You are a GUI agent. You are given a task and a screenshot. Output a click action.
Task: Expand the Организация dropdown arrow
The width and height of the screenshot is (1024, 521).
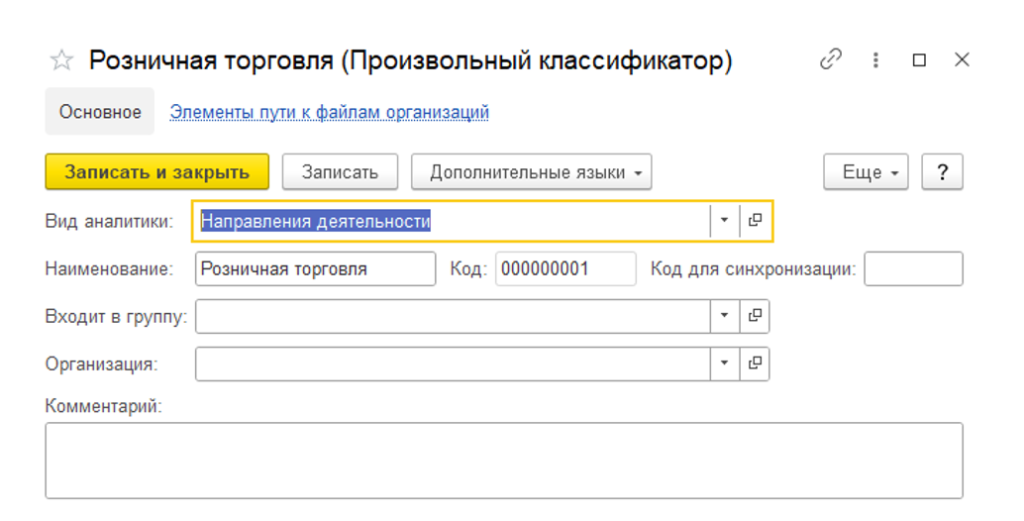[x=724, y=364]
